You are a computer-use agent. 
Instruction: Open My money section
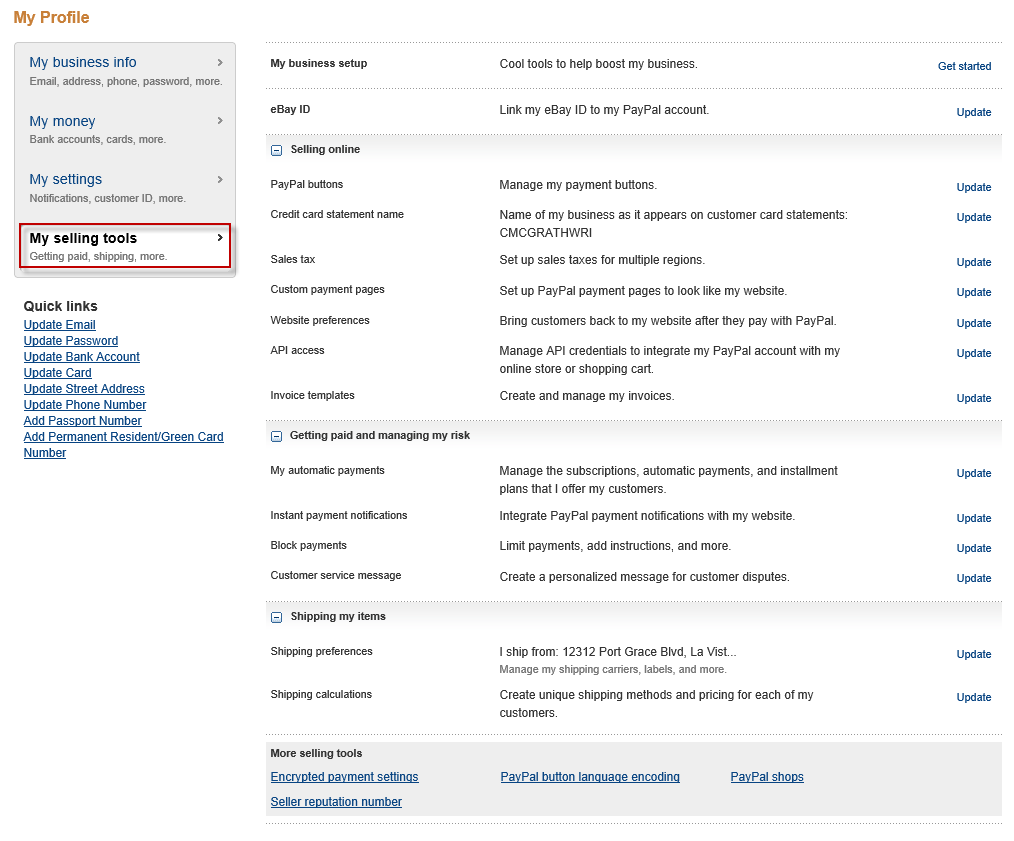tap(62, 121)
